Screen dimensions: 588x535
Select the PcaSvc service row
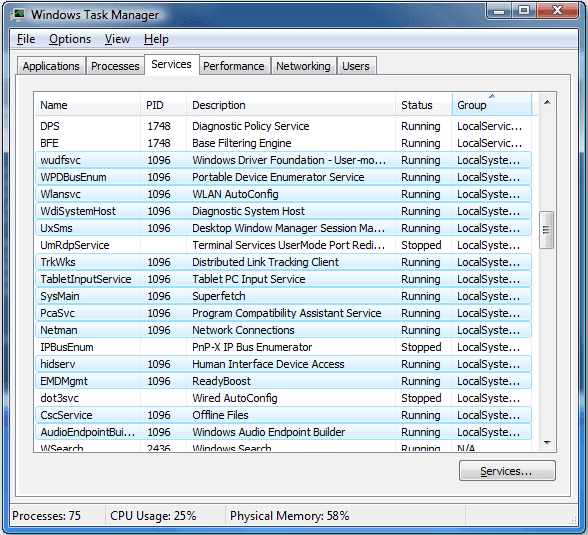point(284,313)
